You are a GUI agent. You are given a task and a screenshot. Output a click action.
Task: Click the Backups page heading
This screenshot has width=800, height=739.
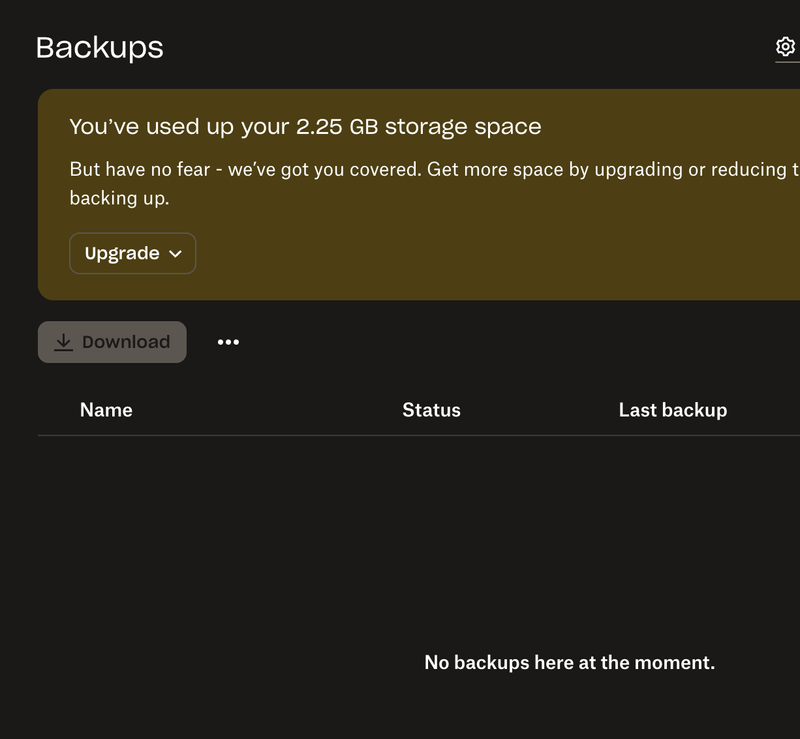coord(99,47)
